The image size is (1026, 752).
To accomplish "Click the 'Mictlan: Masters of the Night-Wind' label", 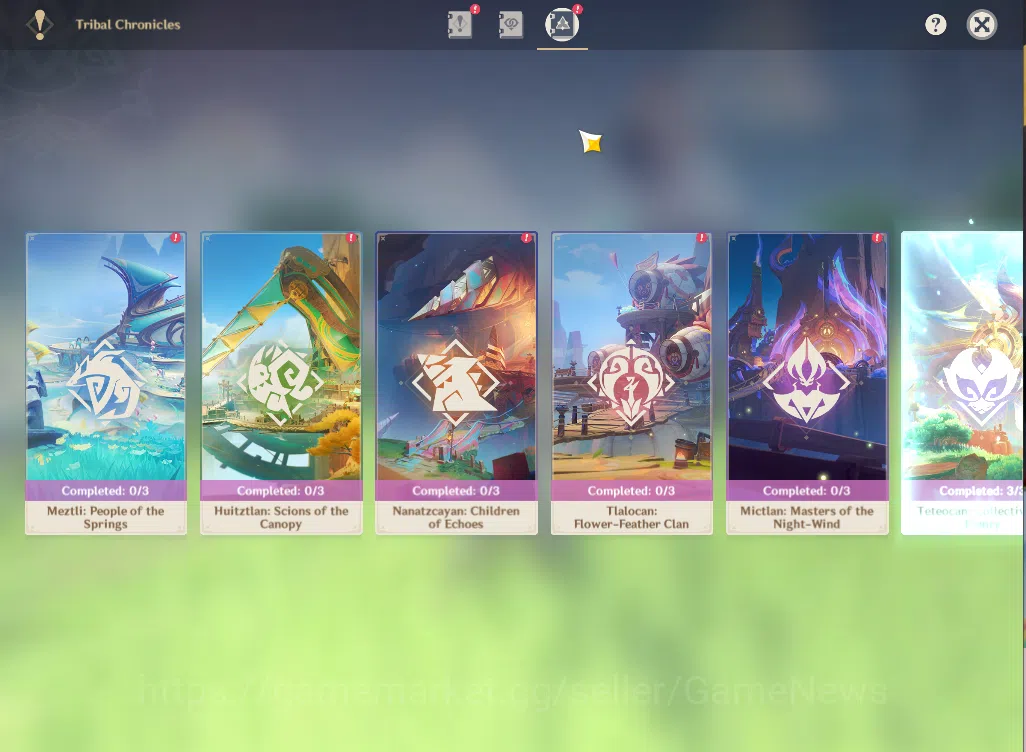I will pyautogui.click(x=807, y=517).
